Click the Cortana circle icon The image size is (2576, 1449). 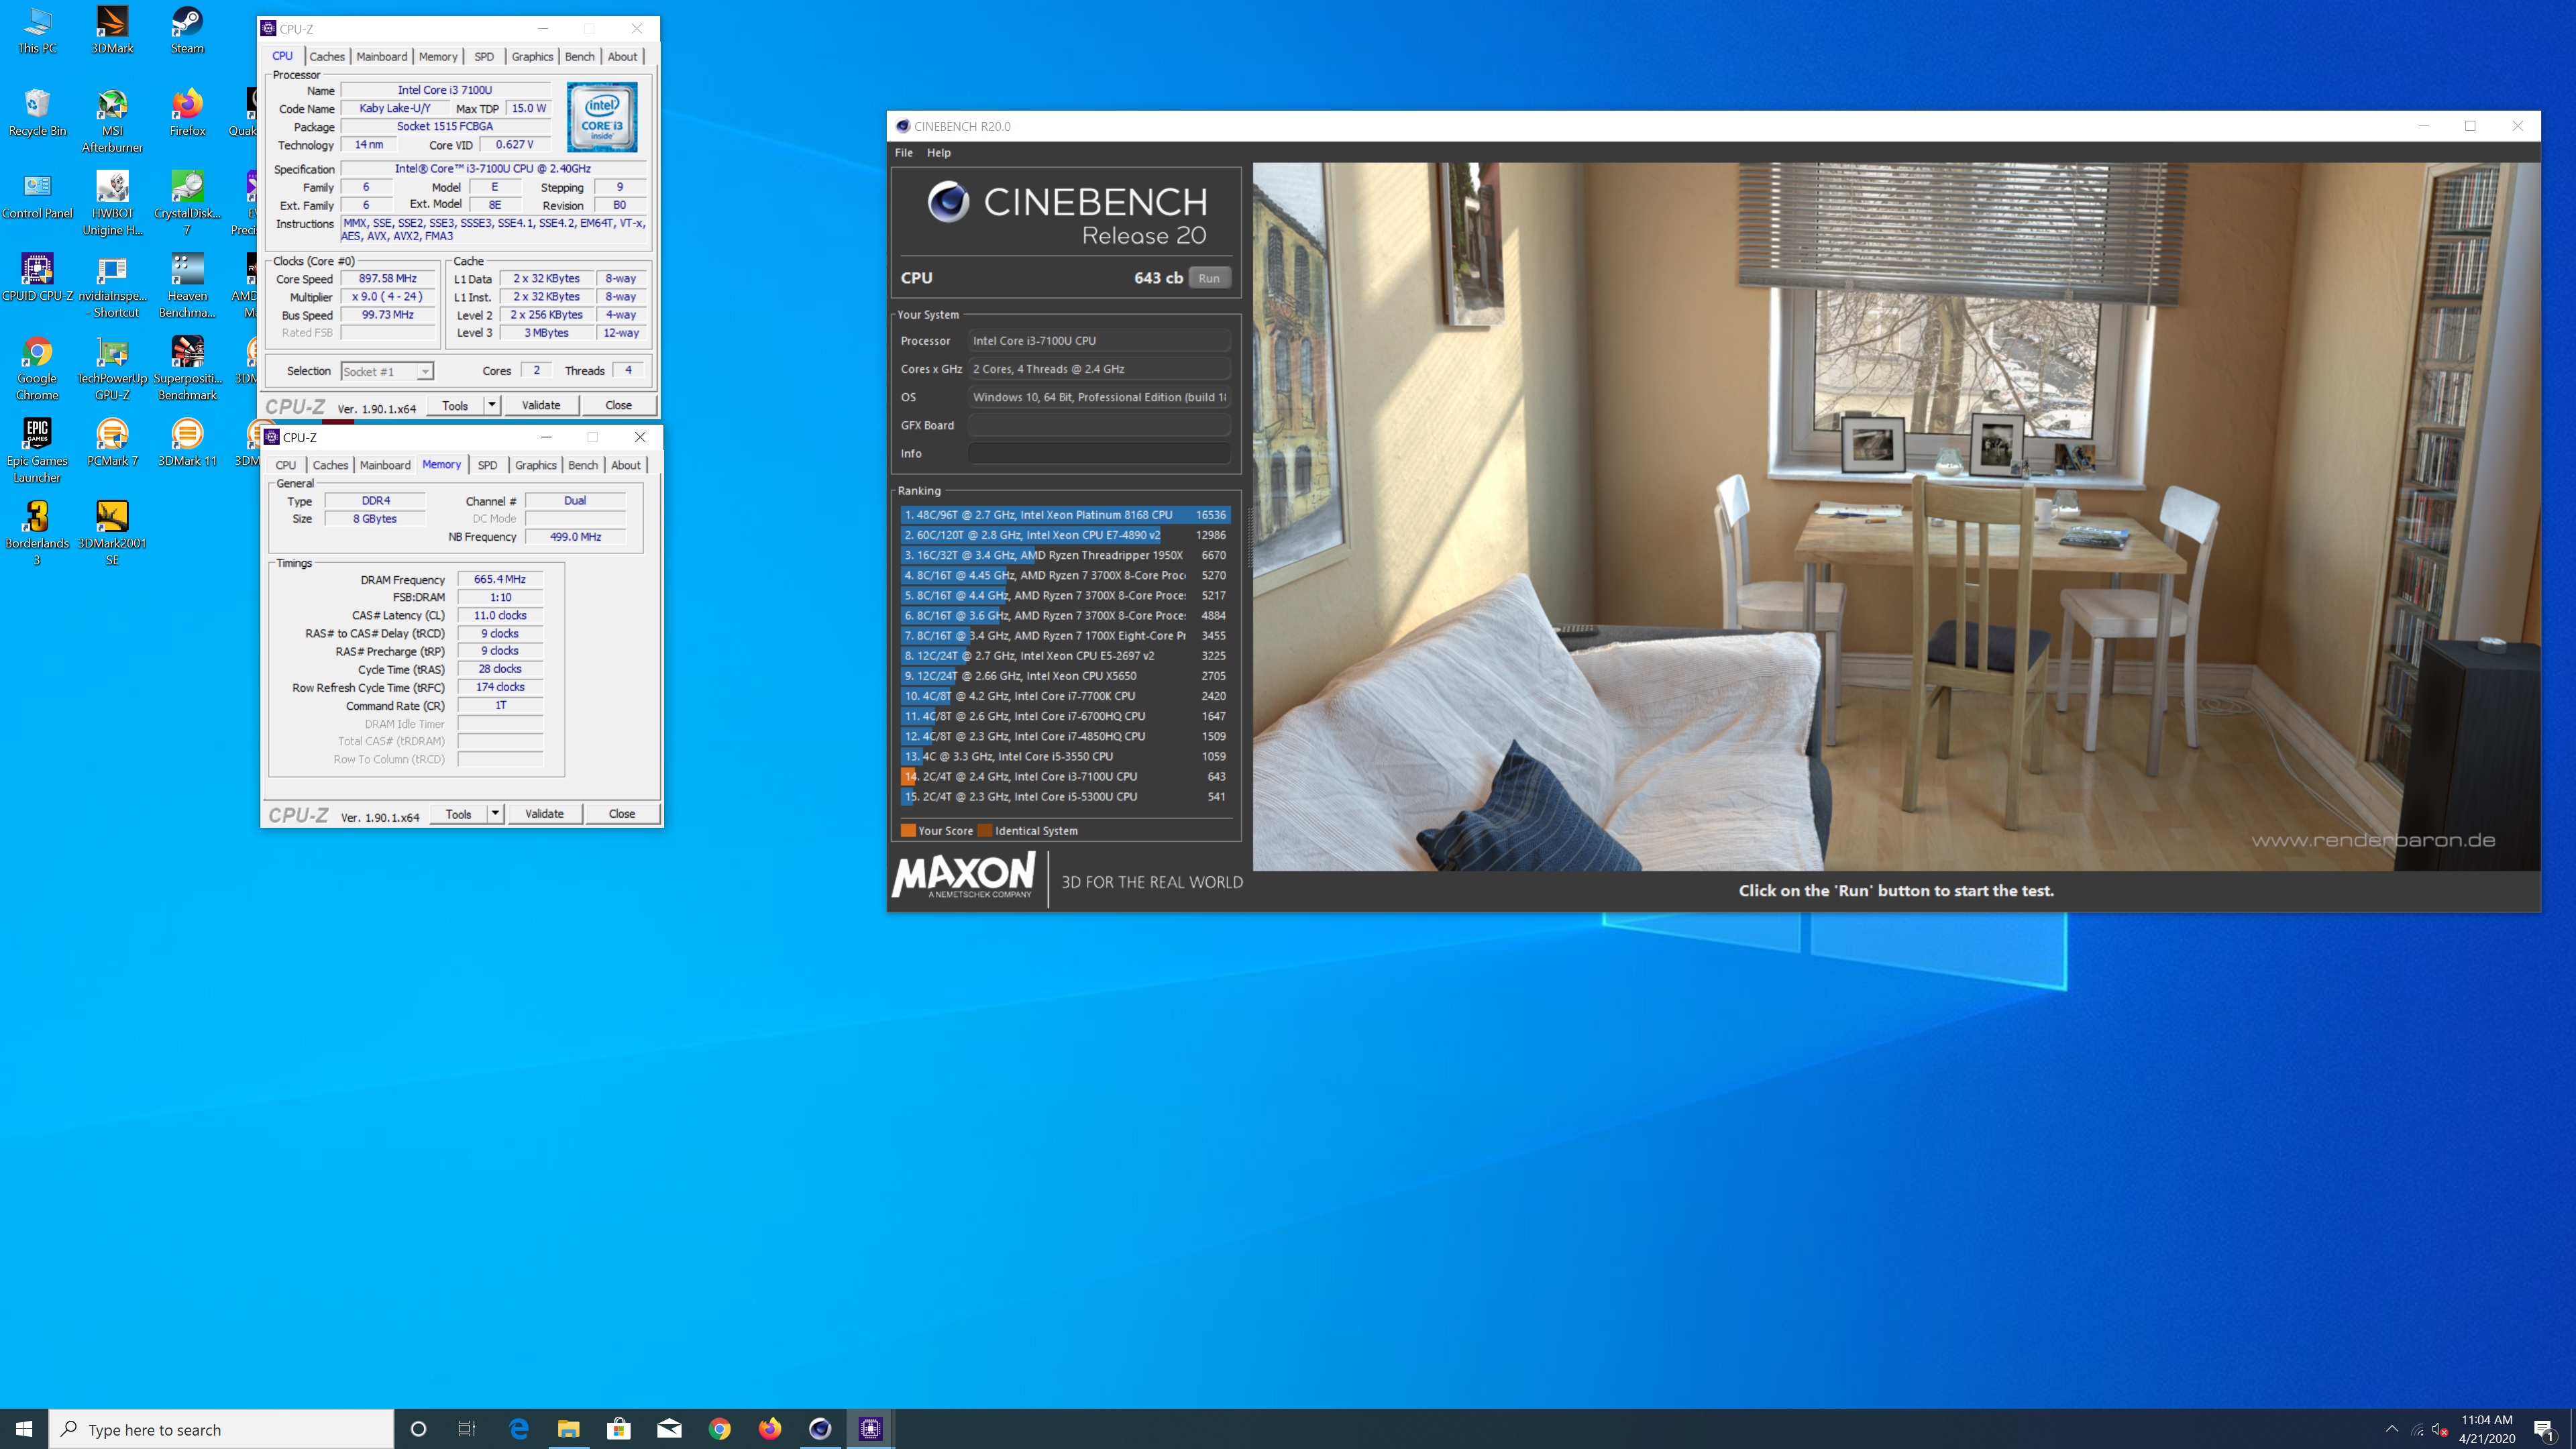[419, 1429]
